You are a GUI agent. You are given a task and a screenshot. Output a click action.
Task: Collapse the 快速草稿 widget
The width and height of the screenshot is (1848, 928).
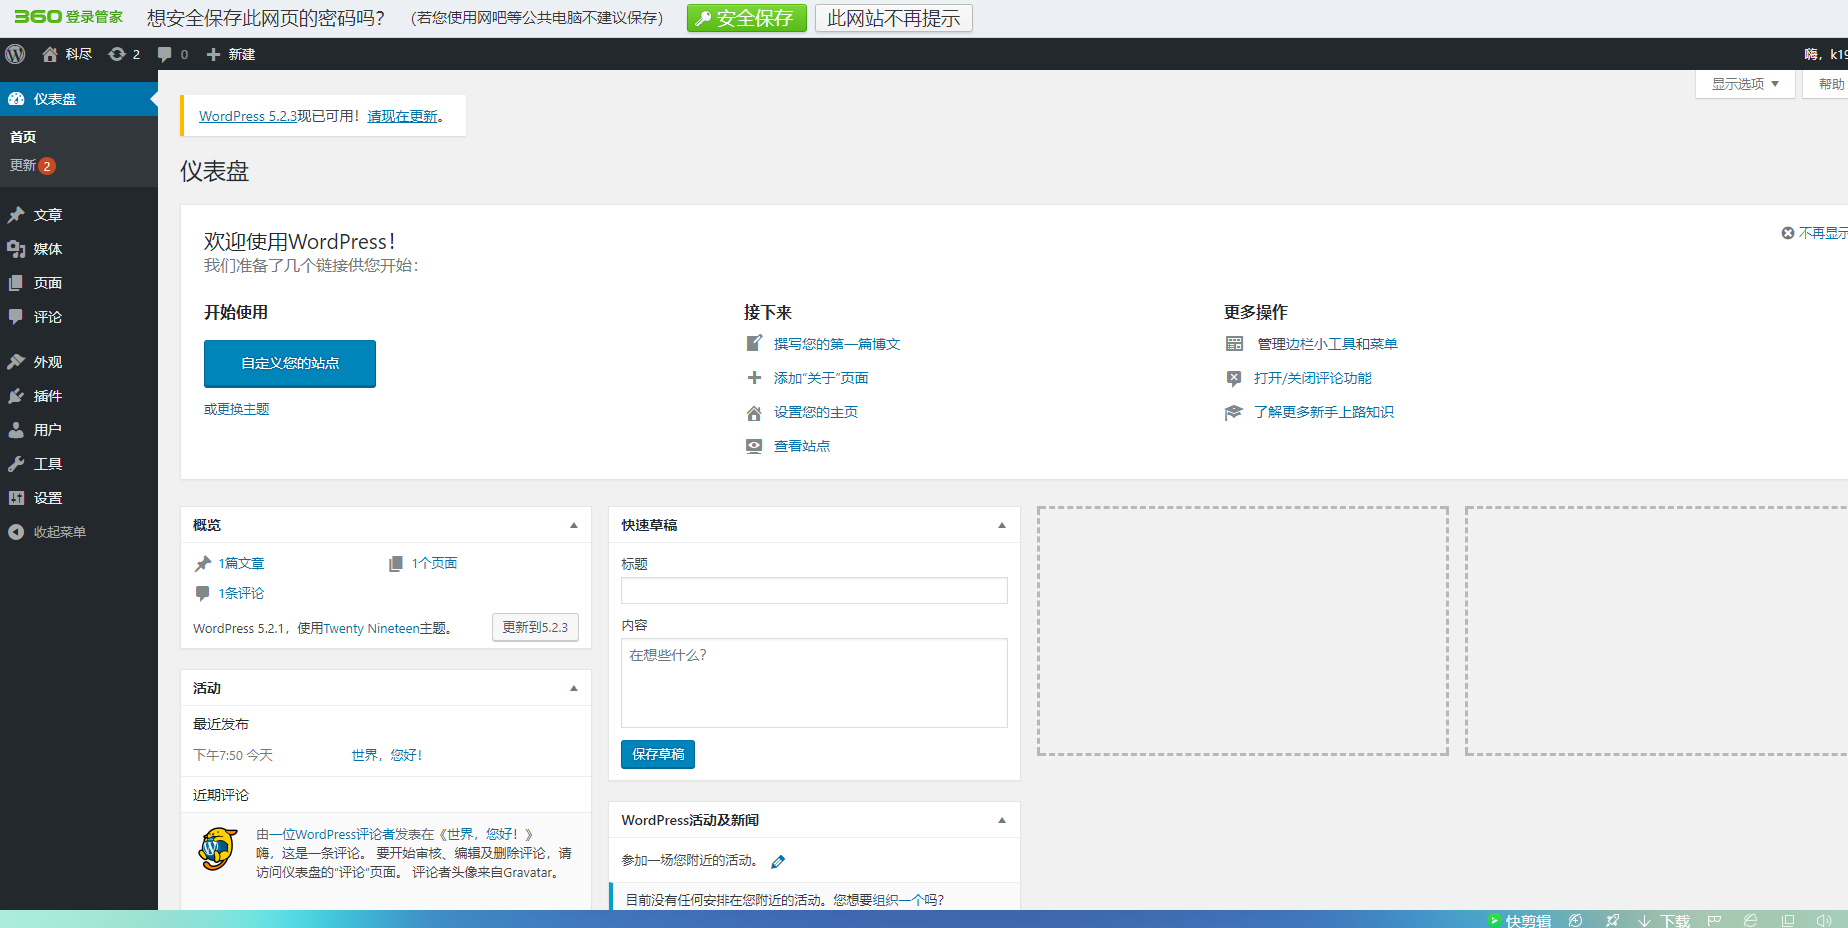(1002, 525)
